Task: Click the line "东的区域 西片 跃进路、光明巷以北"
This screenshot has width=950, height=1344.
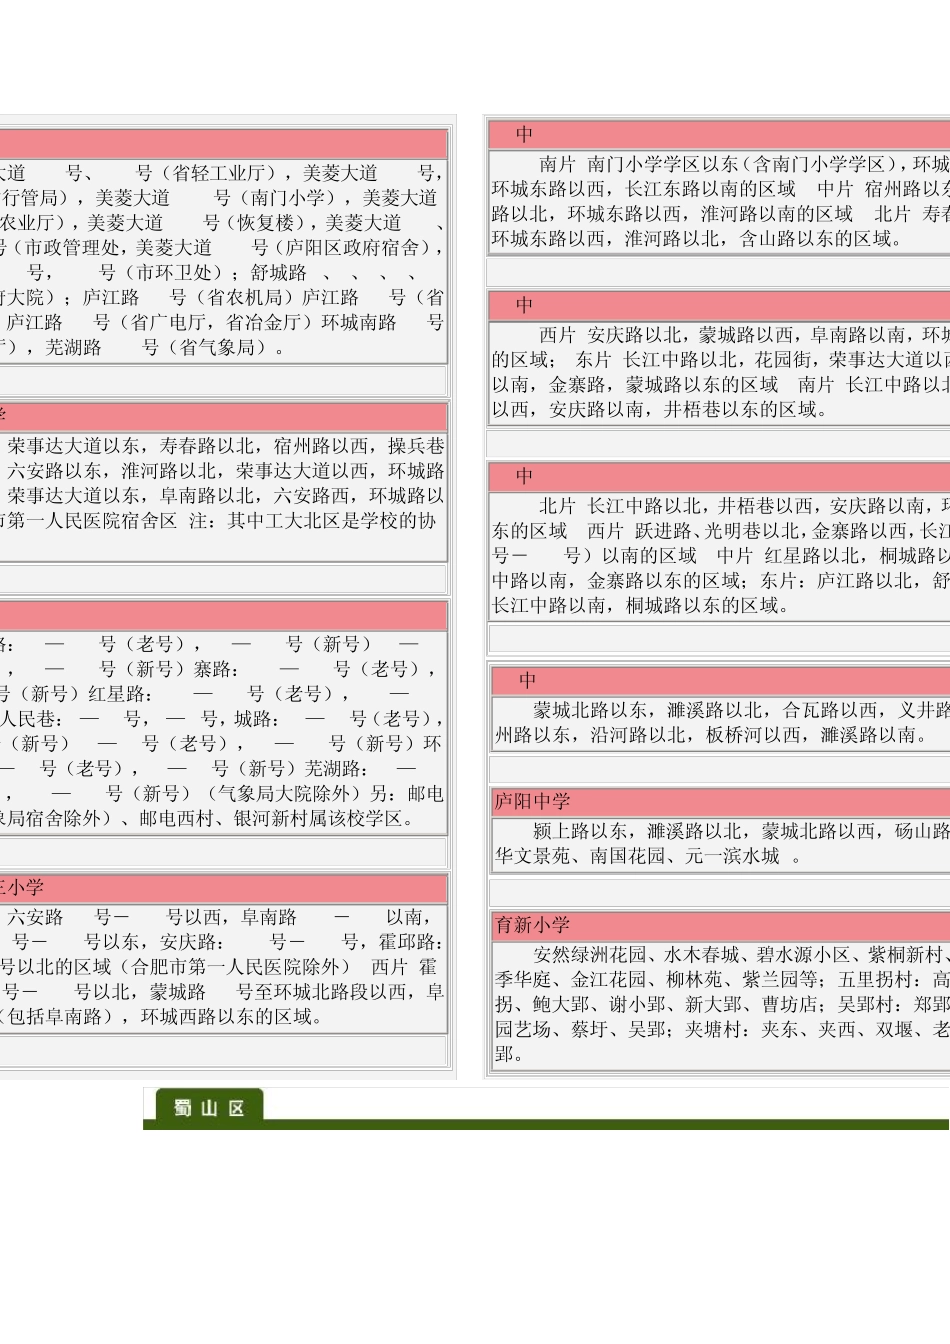Action: coord(720,531)
